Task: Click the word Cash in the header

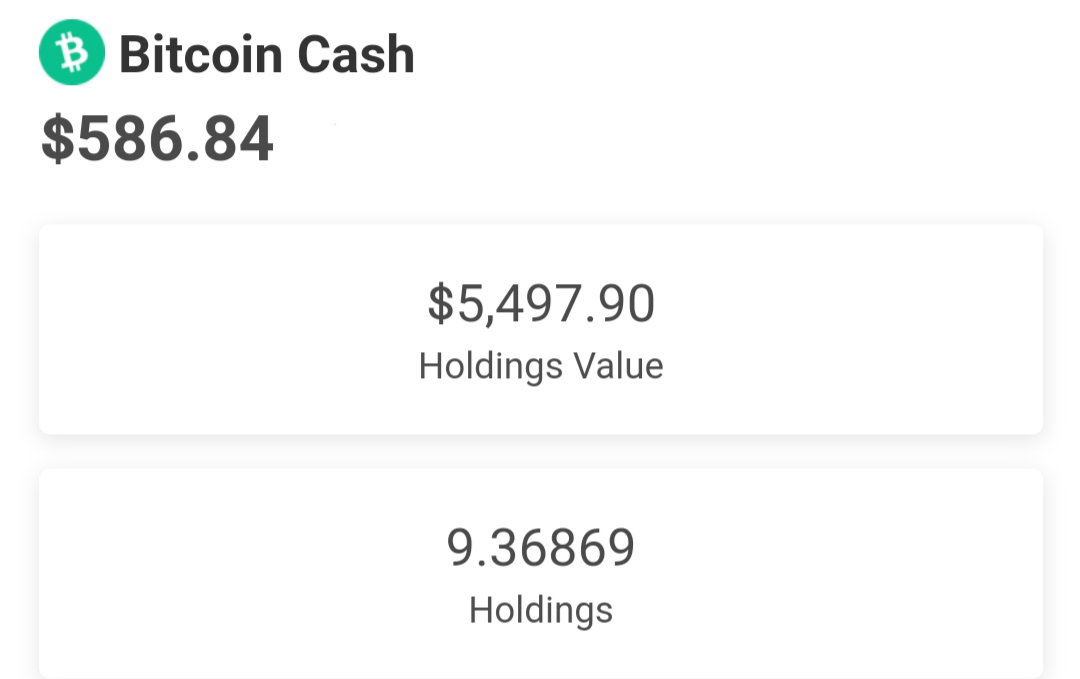Action: pyautogui.click(x=355, y=54)
